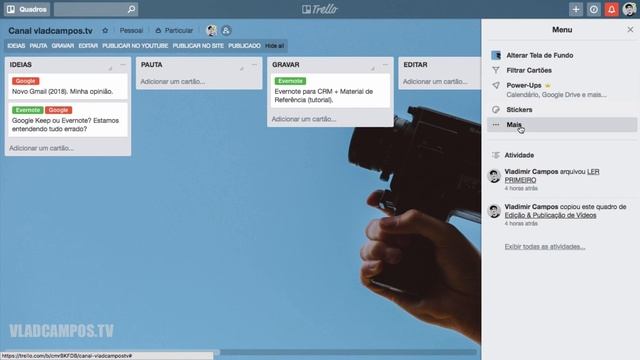Jump to PUBLICADO in list bar
Screen dimensions: 640x360
pyautogui.click(x=244, y=46)
